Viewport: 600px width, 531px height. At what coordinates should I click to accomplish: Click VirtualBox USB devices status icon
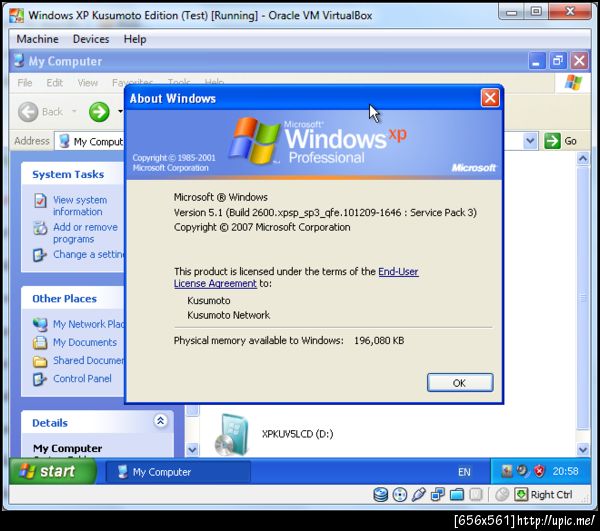419,495
